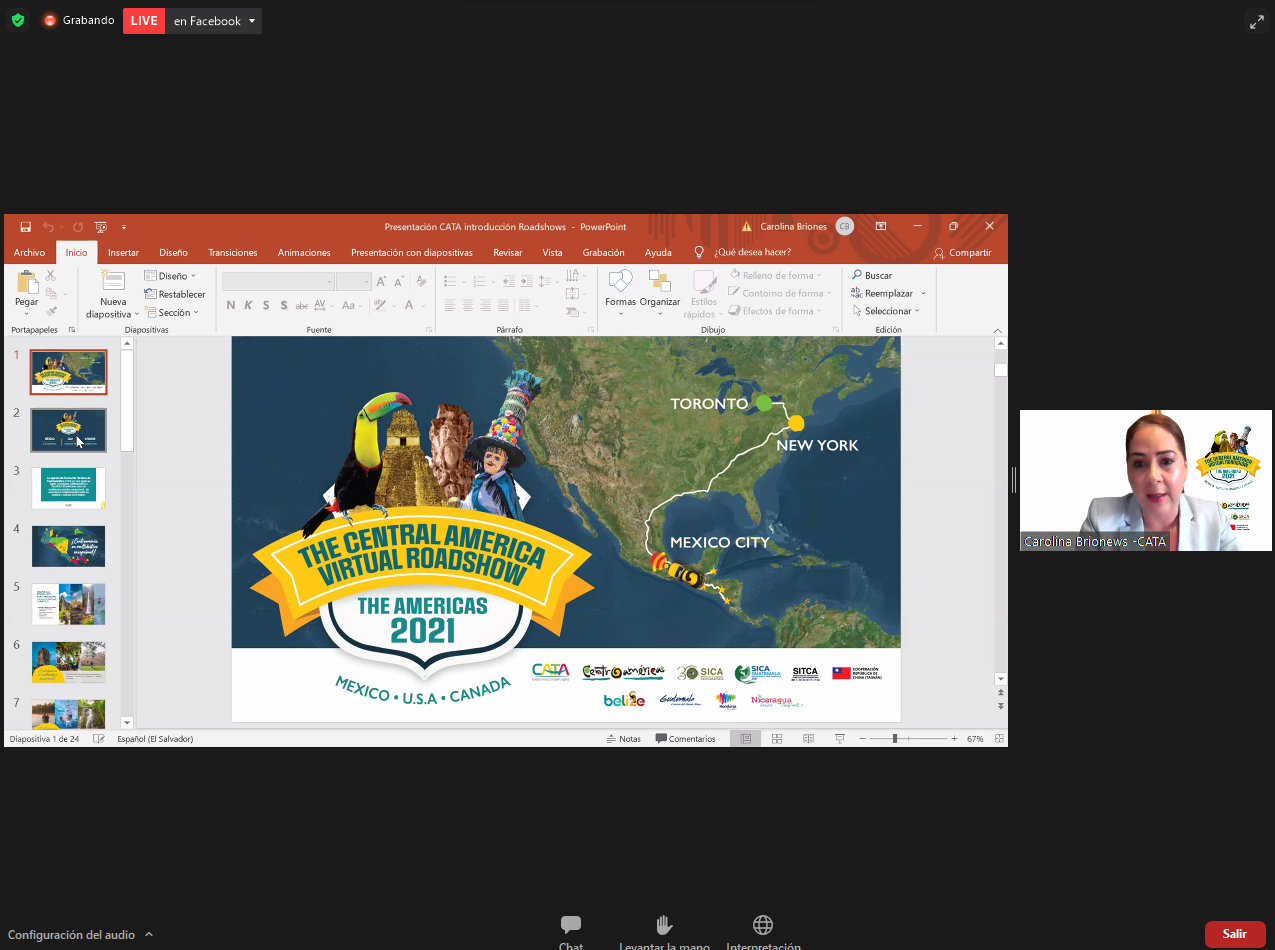Click the Undo arrow in the PowerPoint title bar
Viewport: 1275px width, 950px height.
click(48, 227)
